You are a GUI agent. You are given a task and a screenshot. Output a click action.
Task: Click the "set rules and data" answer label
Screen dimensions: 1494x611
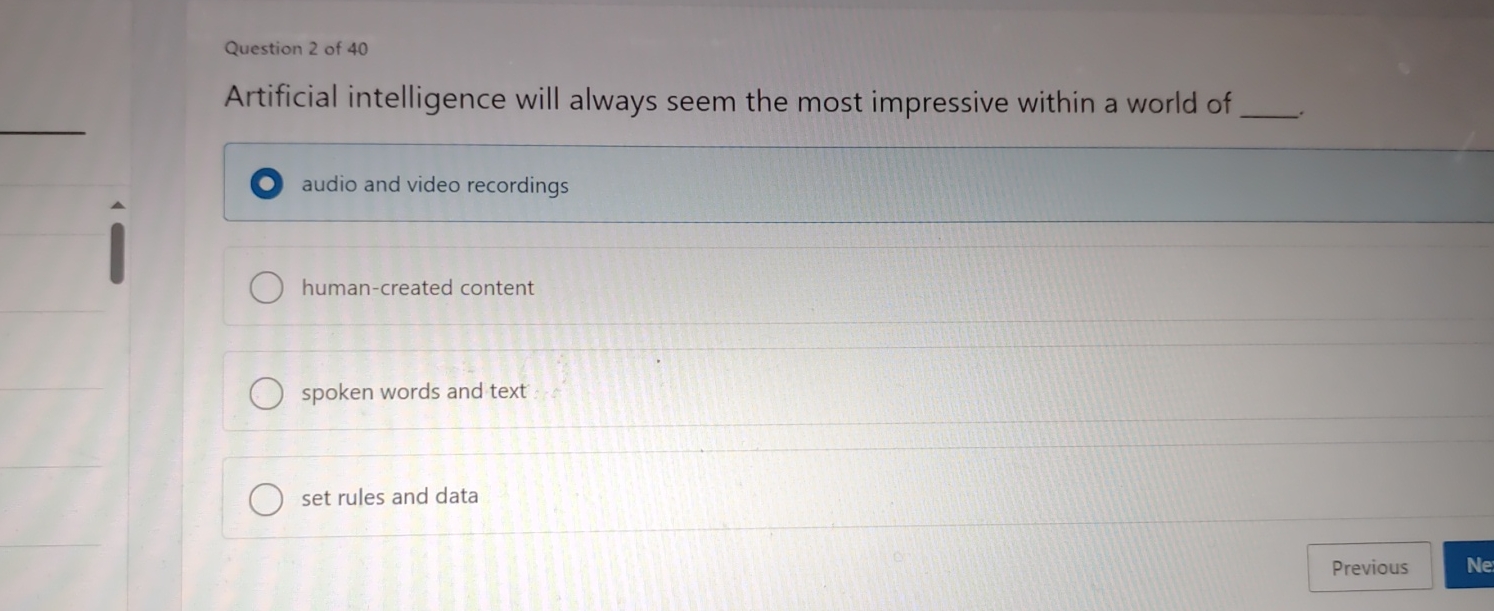point(390,496)
